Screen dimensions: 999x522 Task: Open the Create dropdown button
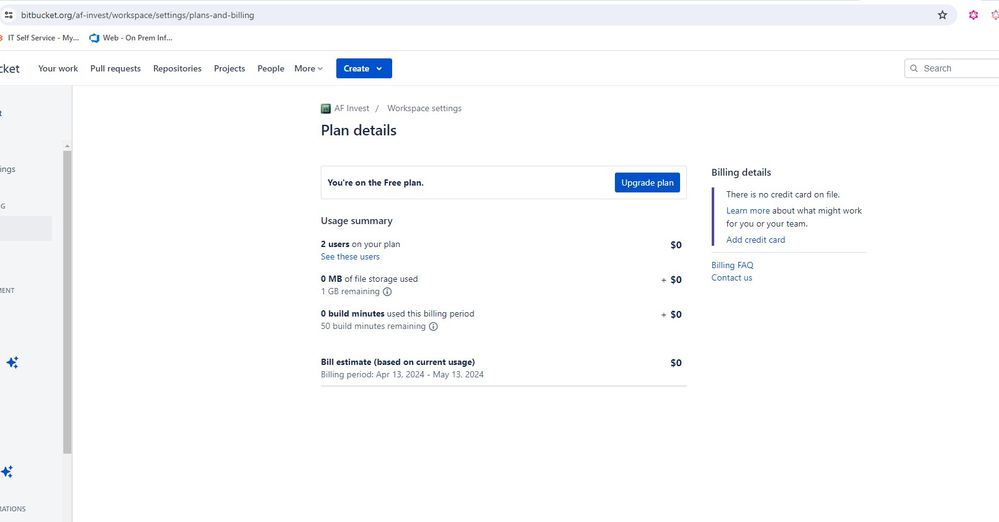[x=364, y=68]
